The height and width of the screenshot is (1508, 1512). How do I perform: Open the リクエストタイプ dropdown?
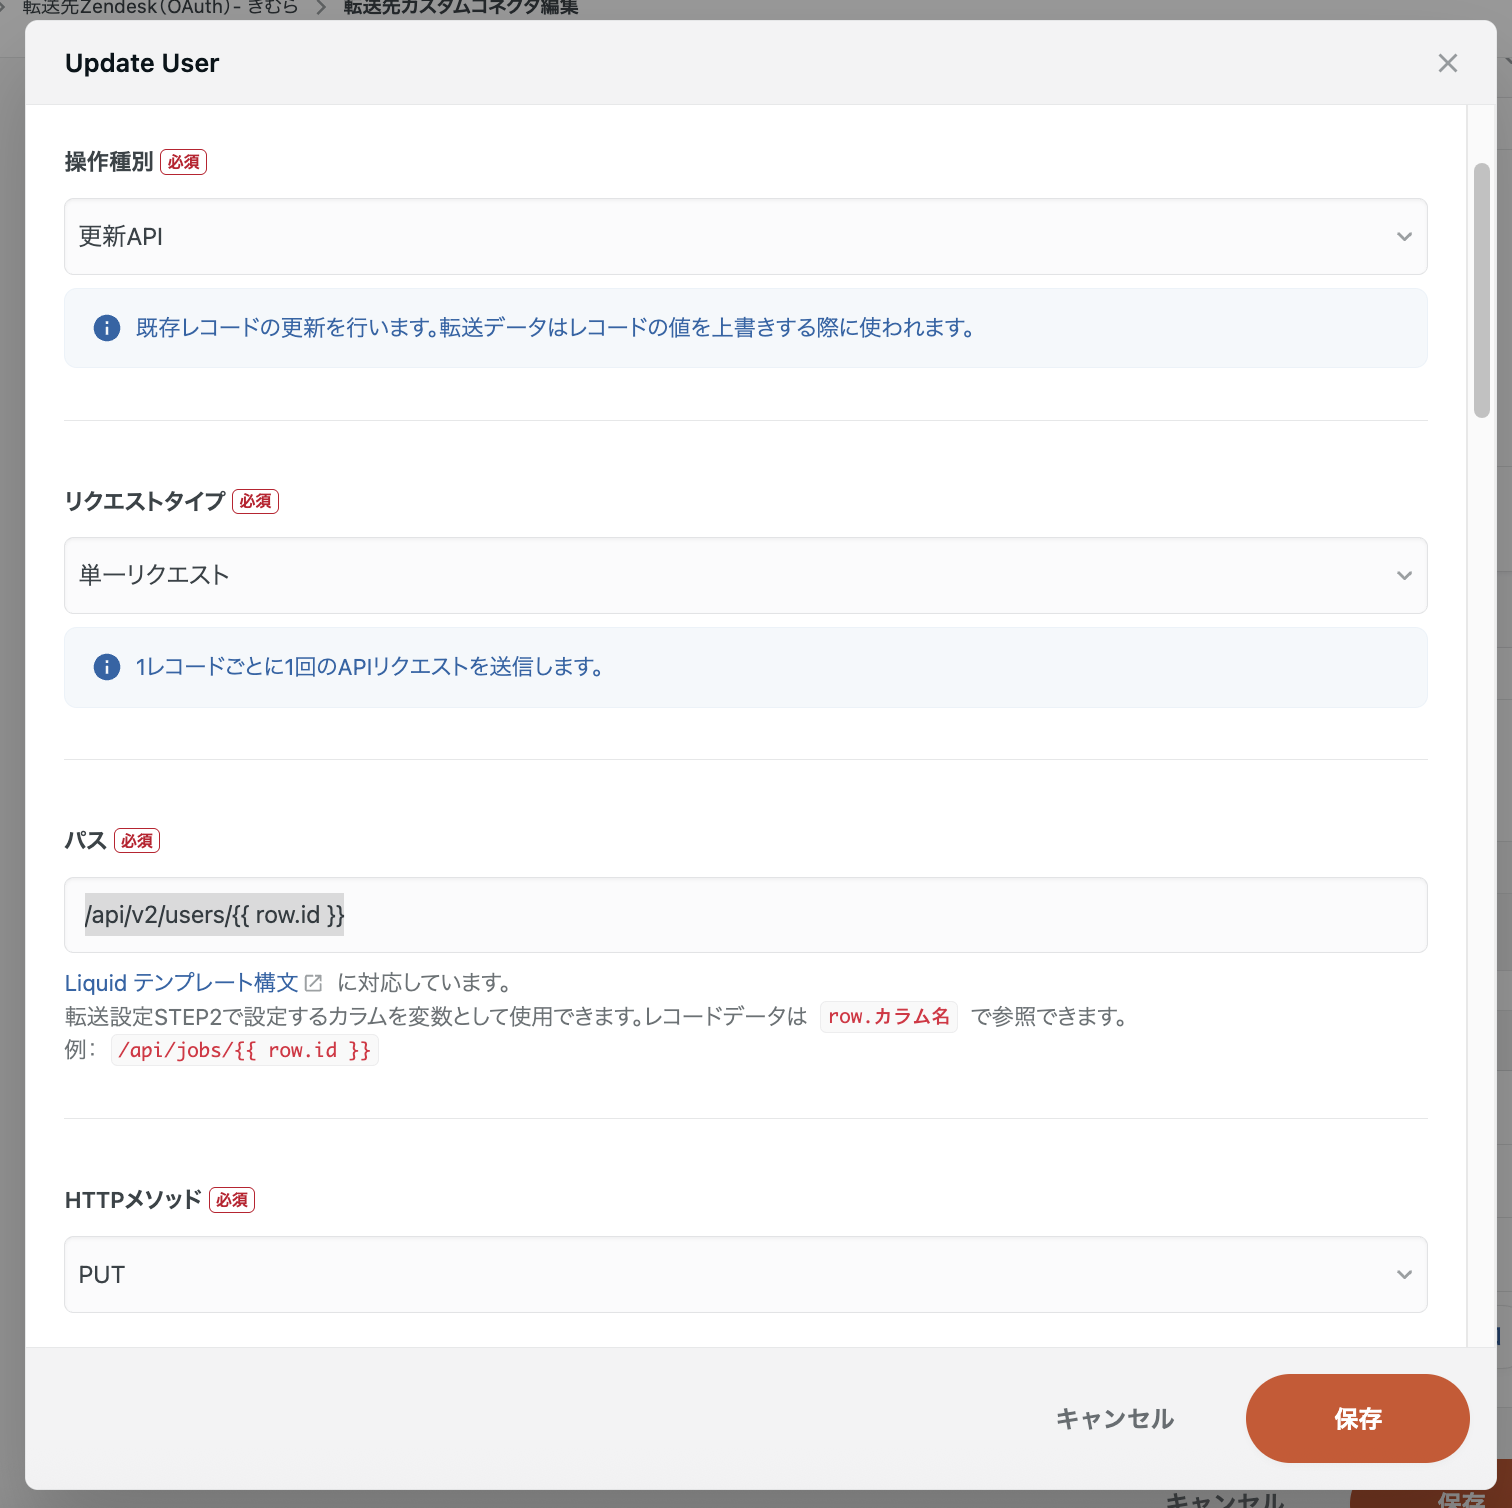tap(745, 575)
